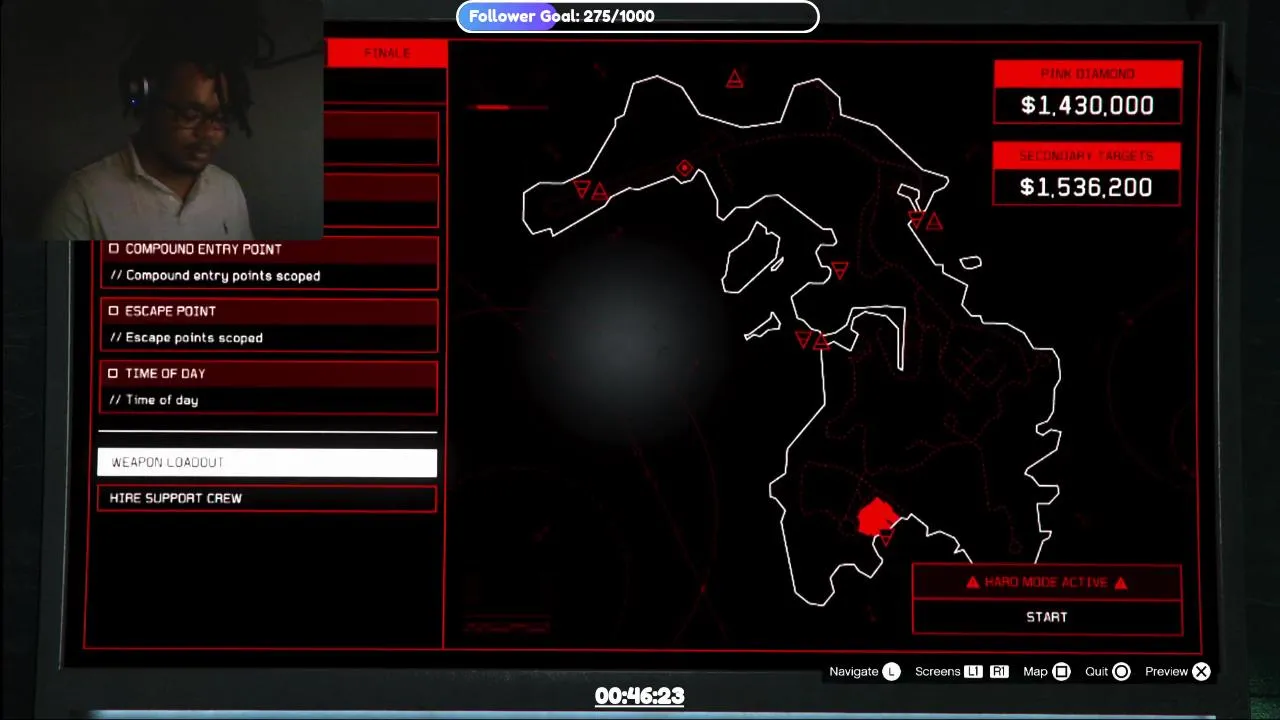Click the $1,430,000 primary target value
The height and width of the screenshot is (720, 1280).
(x=1088, y=105)
